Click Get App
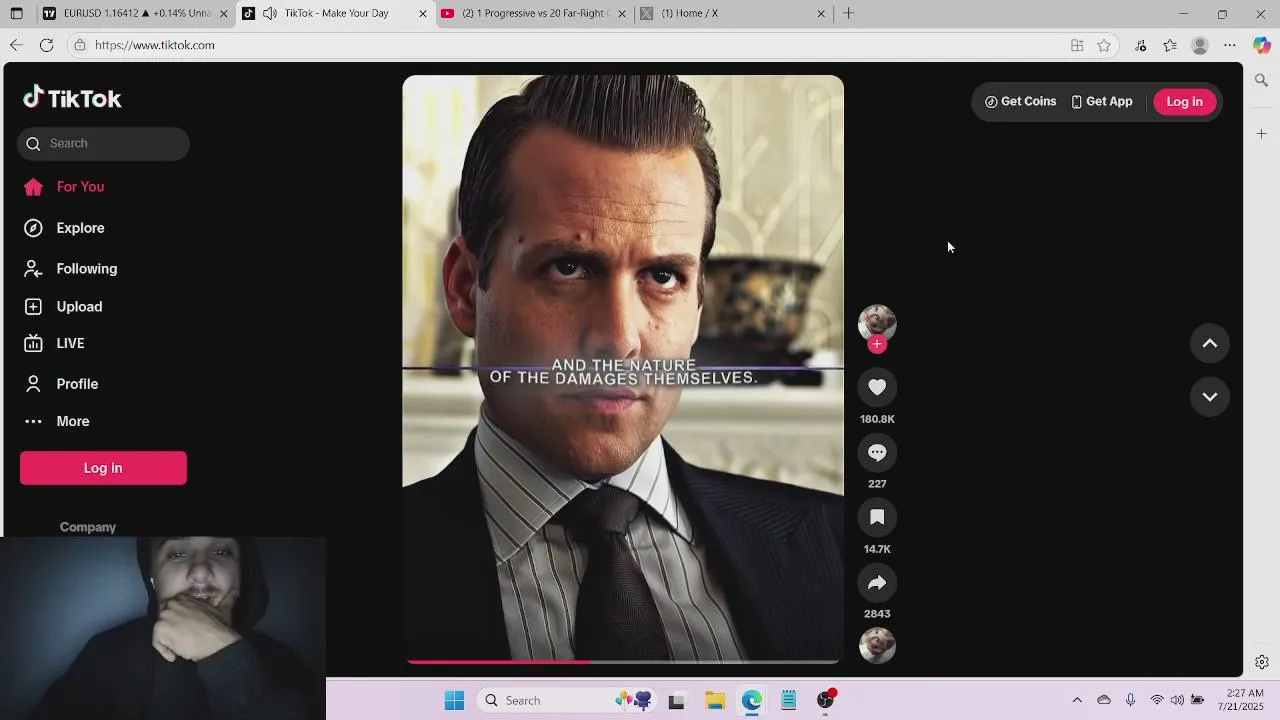The image size is (1280, 720). (x=1101, y=102)
